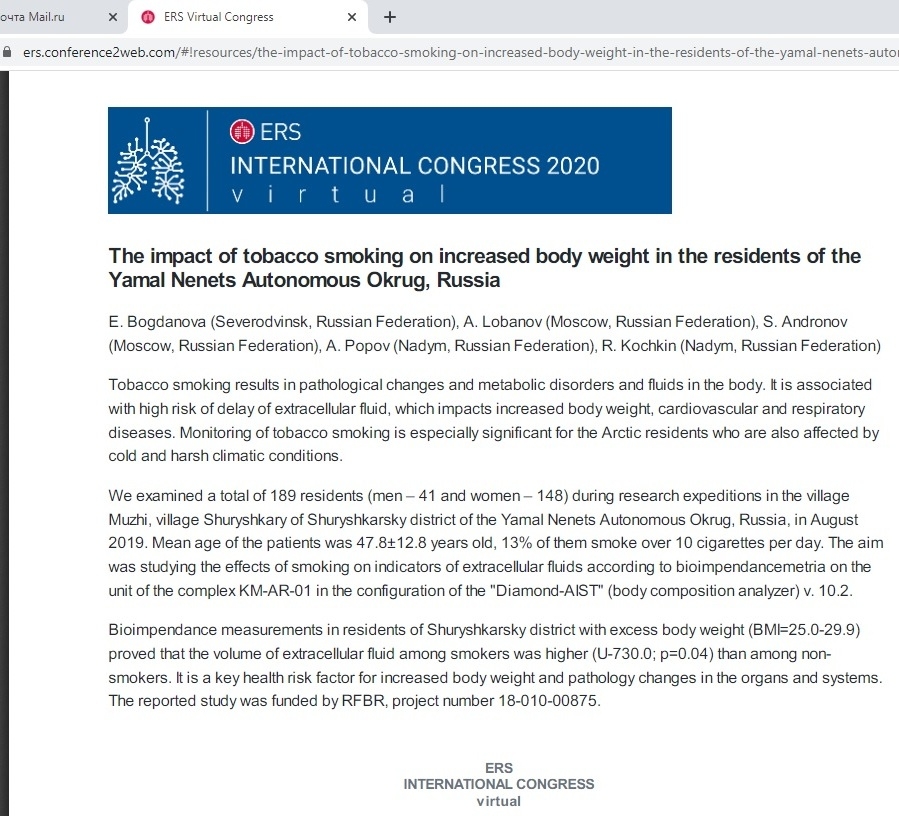This screenshot has width=899, height=816.
Task: Click the lungs logo in banner
Action: (x=148, y=161)
